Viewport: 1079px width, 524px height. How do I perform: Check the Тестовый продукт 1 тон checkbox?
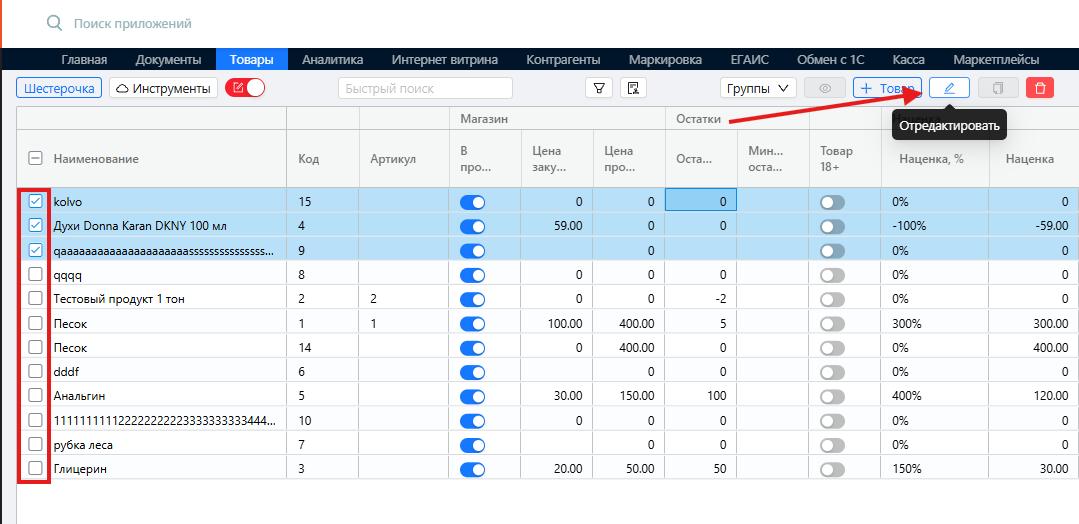pos(35,298)
